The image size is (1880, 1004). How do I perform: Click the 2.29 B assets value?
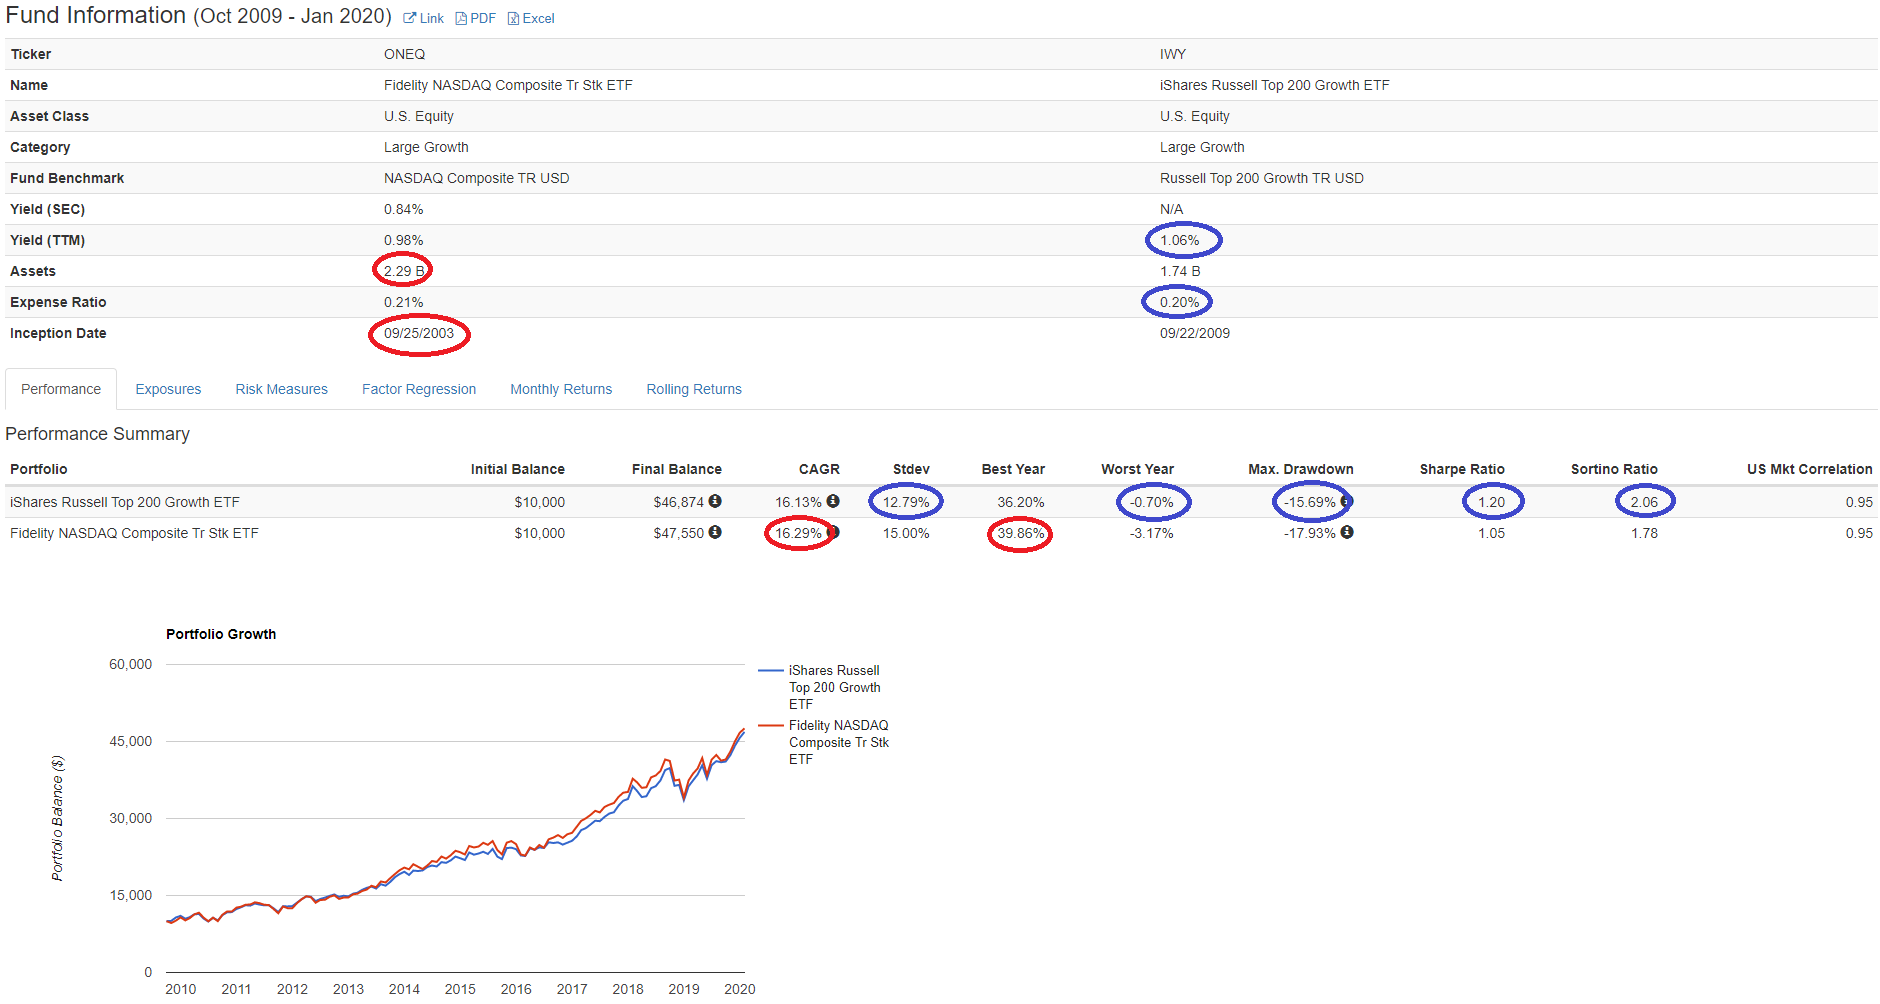coord(404,271)
